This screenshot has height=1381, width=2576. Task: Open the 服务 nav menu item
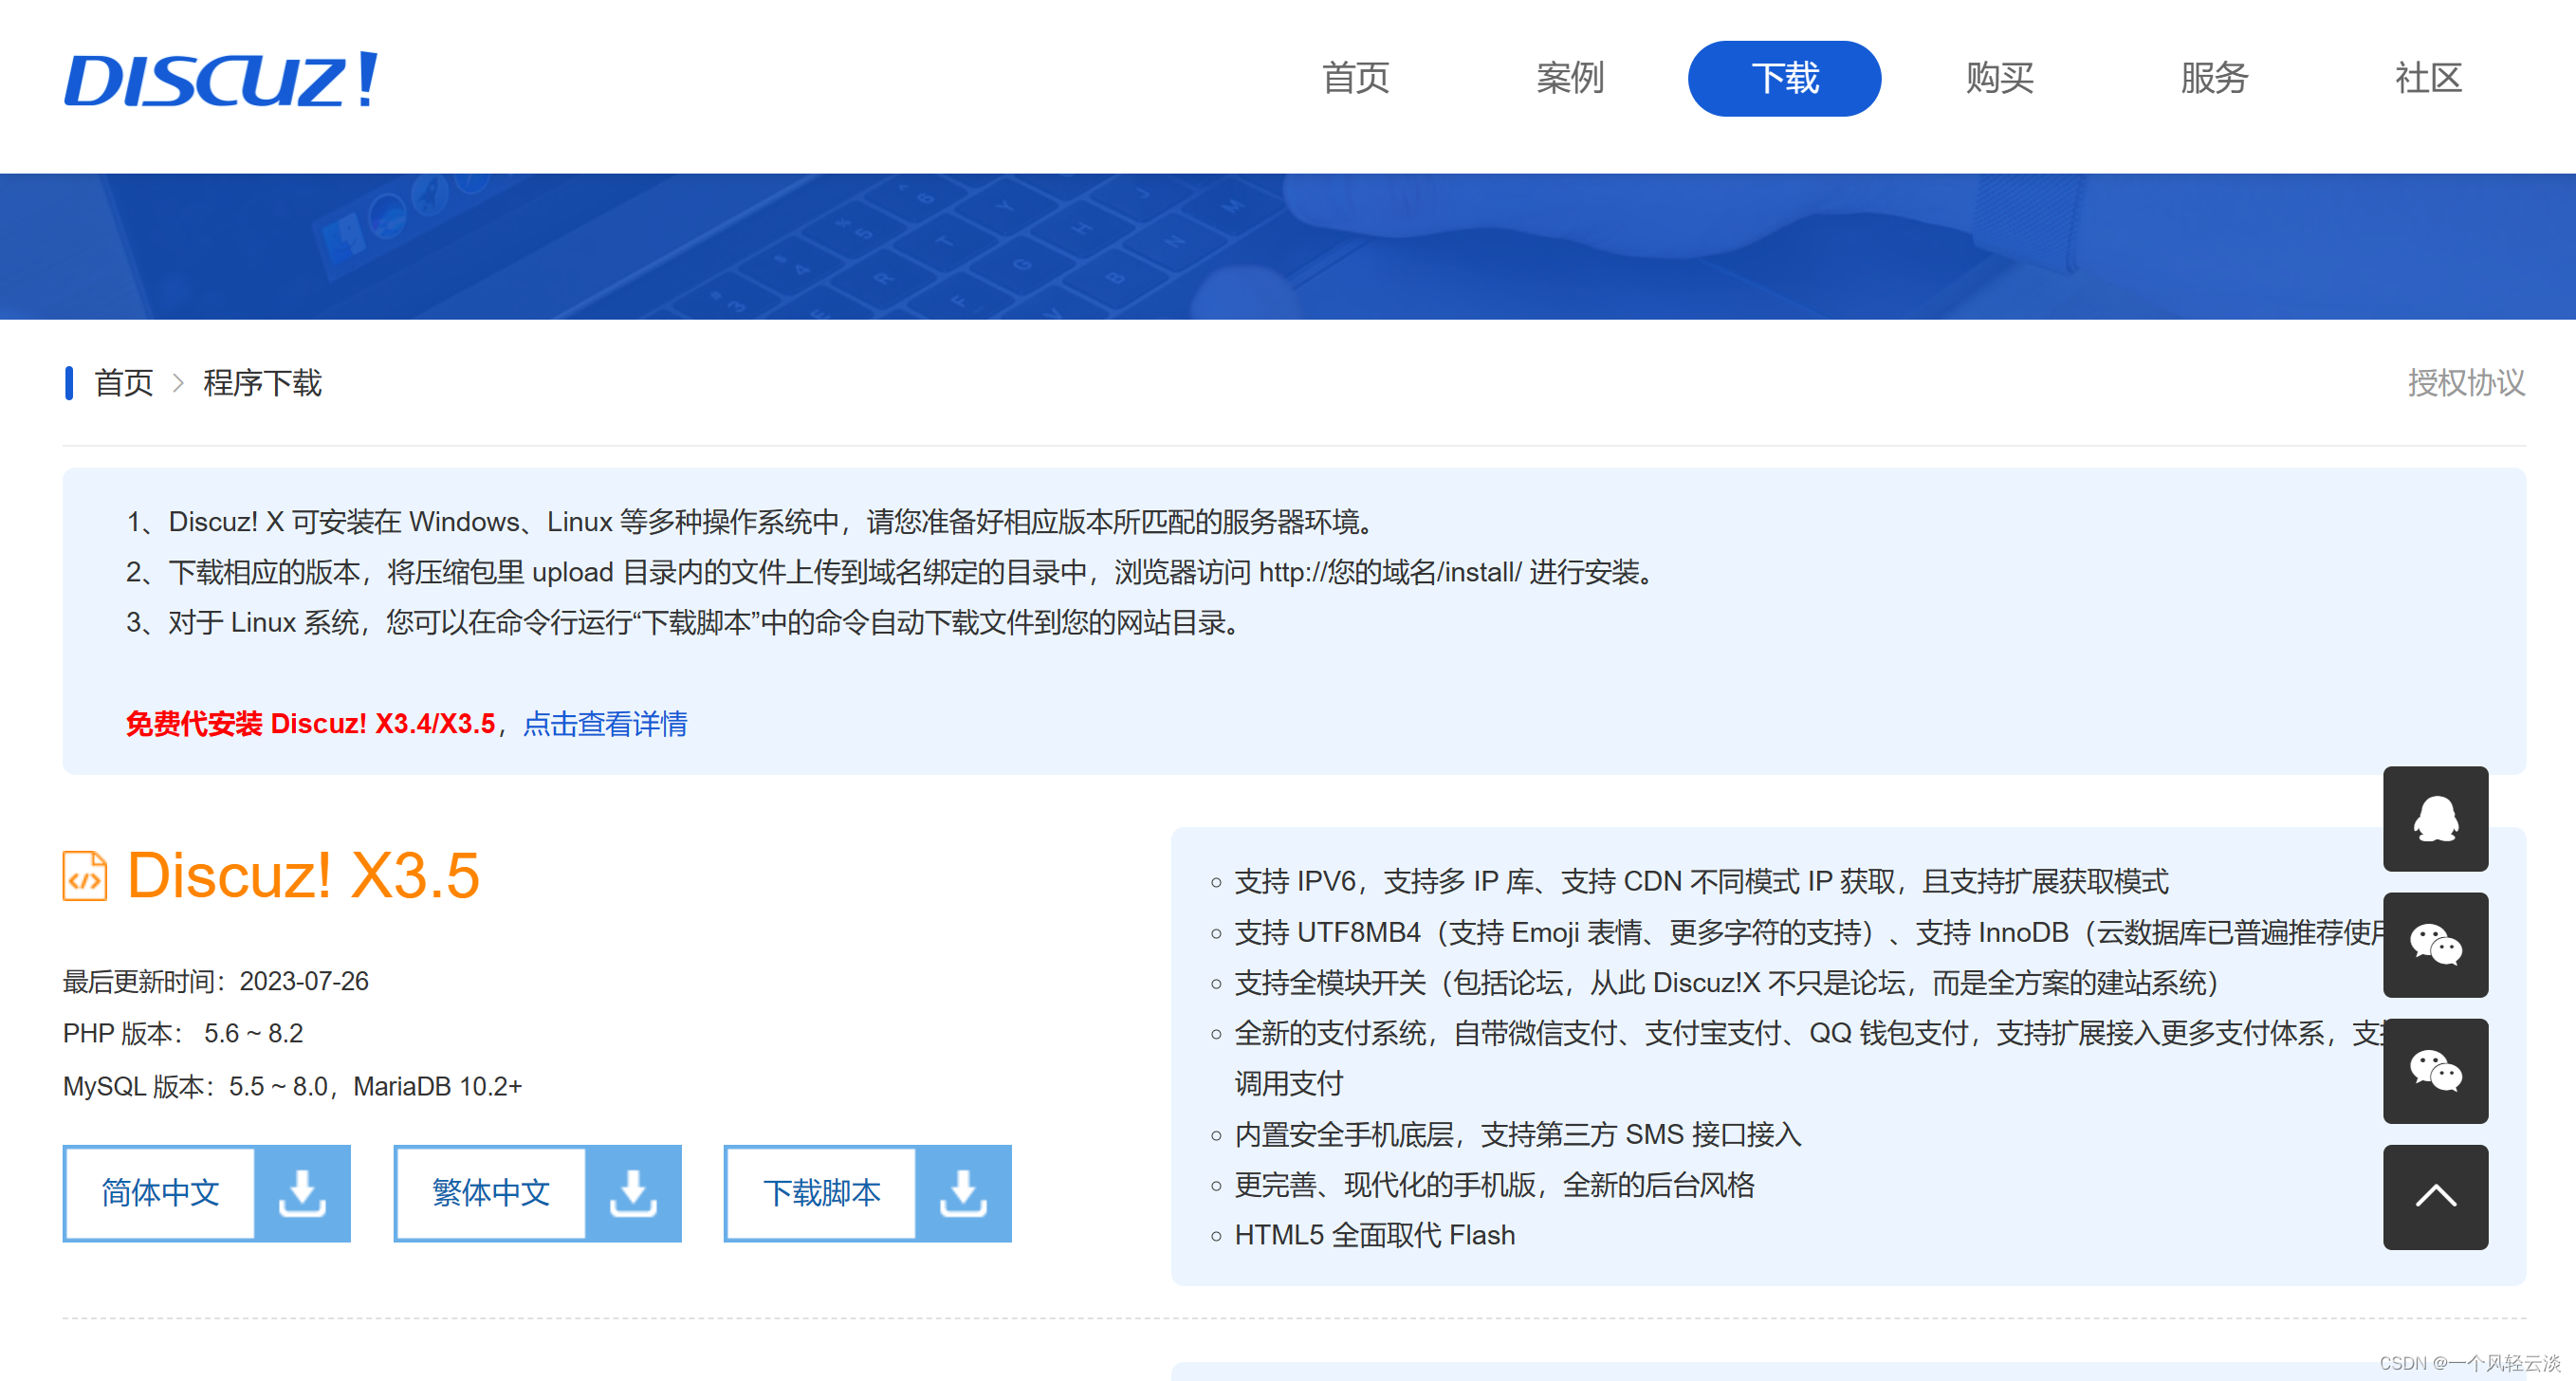click(2214, 78)
